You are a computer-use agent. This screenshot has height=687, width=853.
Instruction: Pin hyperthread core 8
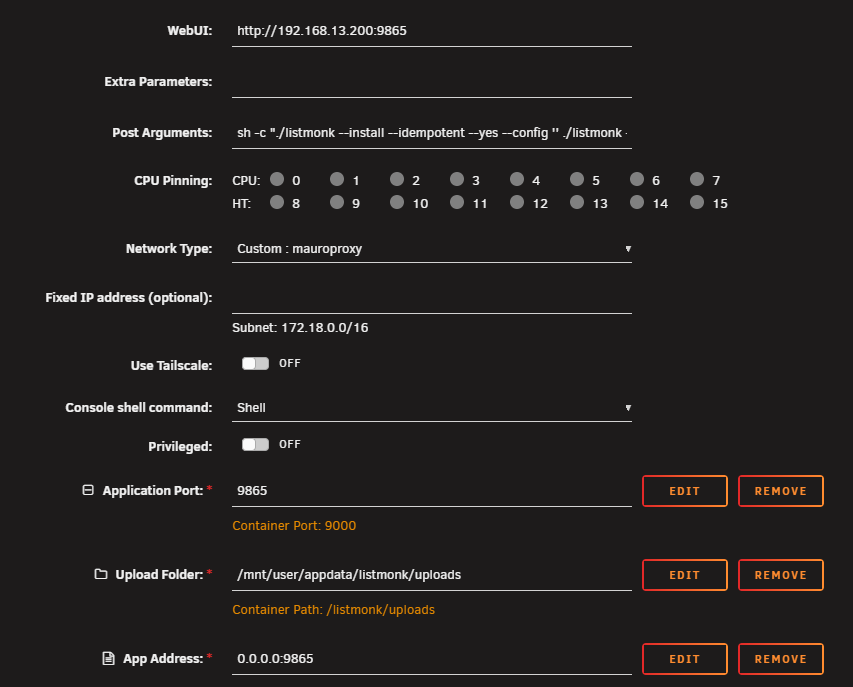tap(277, 202)
